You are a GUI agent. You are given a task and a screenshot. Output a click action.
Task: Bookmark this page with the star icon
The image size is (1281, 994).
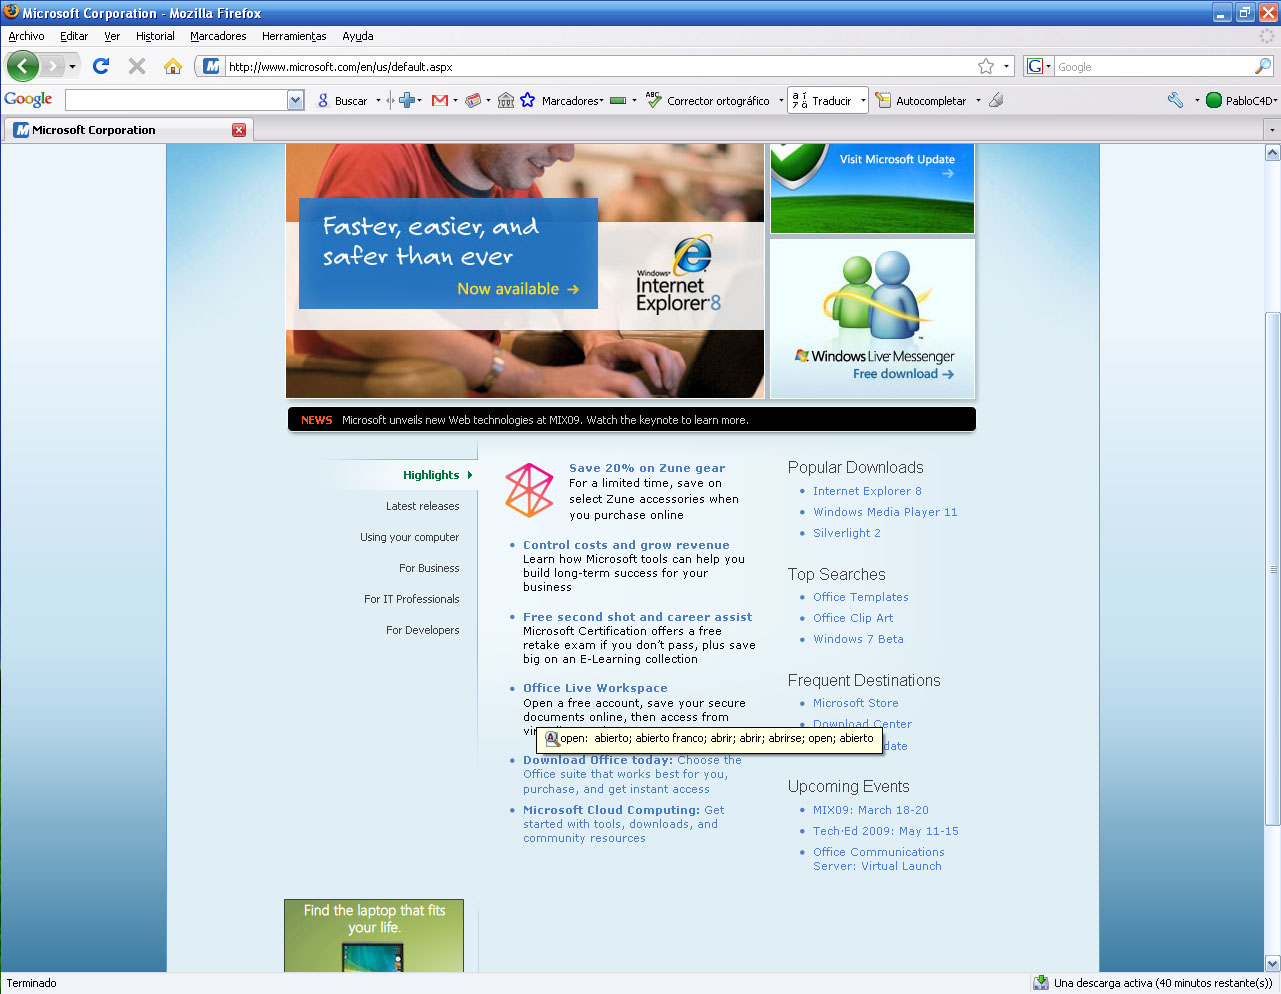986,66
